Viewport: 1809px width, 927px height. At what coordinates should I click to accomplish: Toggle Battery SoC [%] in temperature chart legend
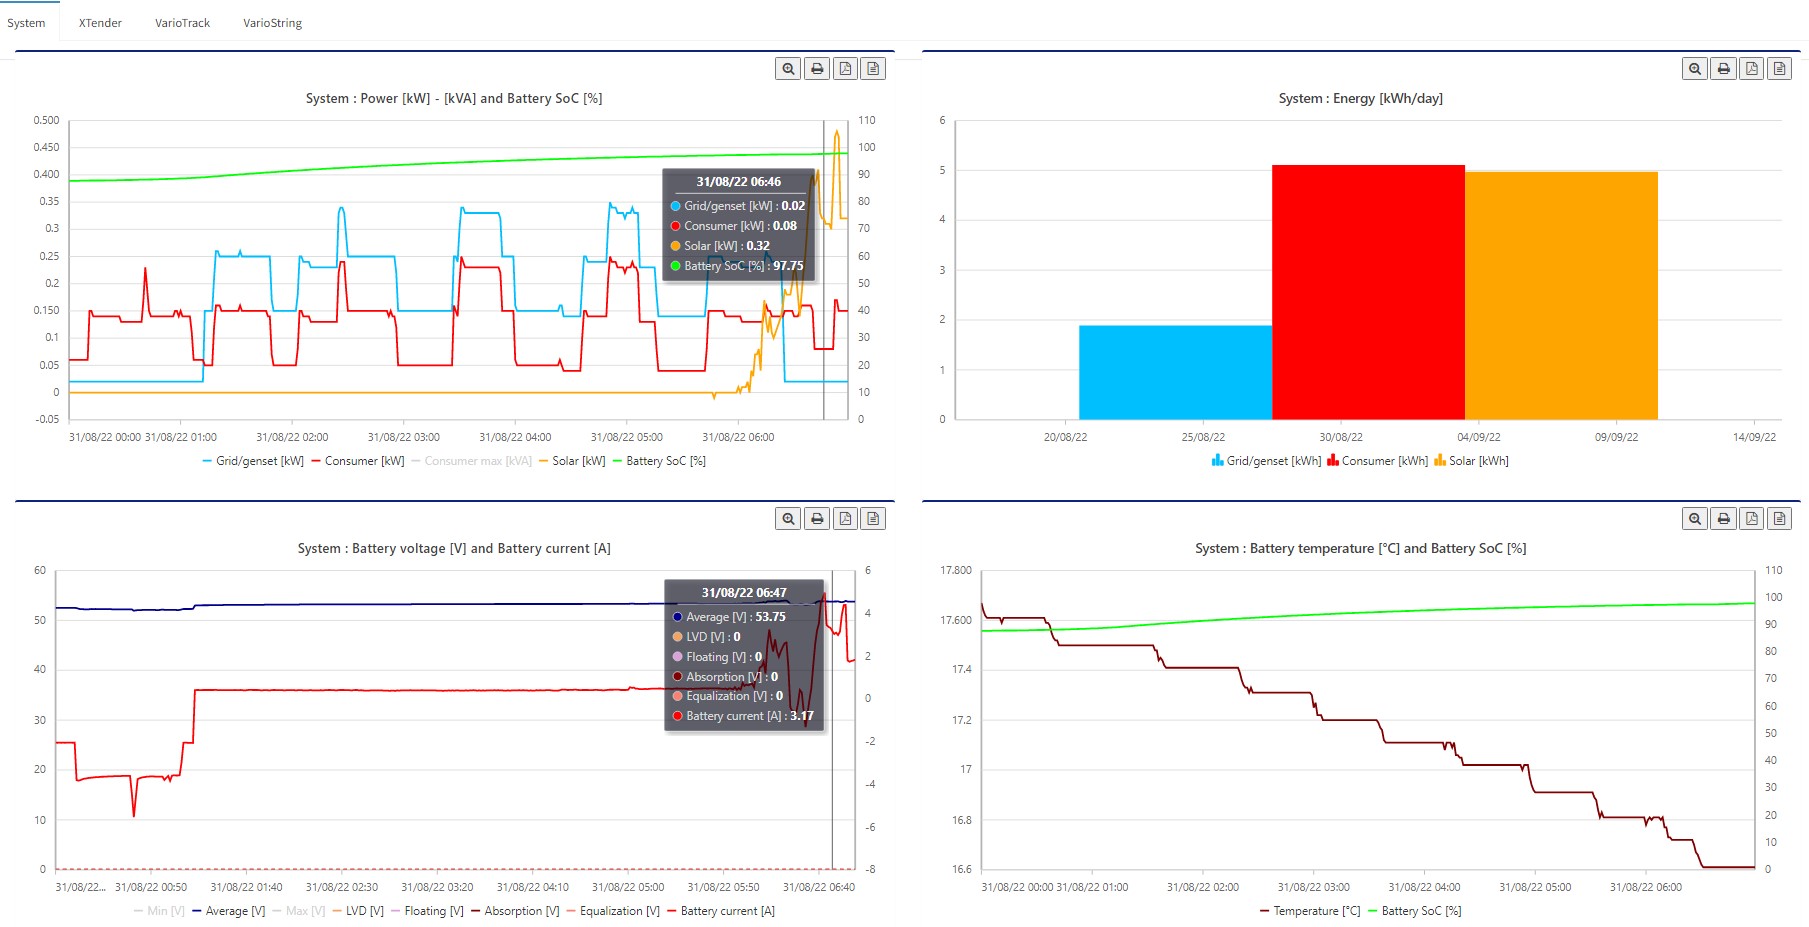1414,911
